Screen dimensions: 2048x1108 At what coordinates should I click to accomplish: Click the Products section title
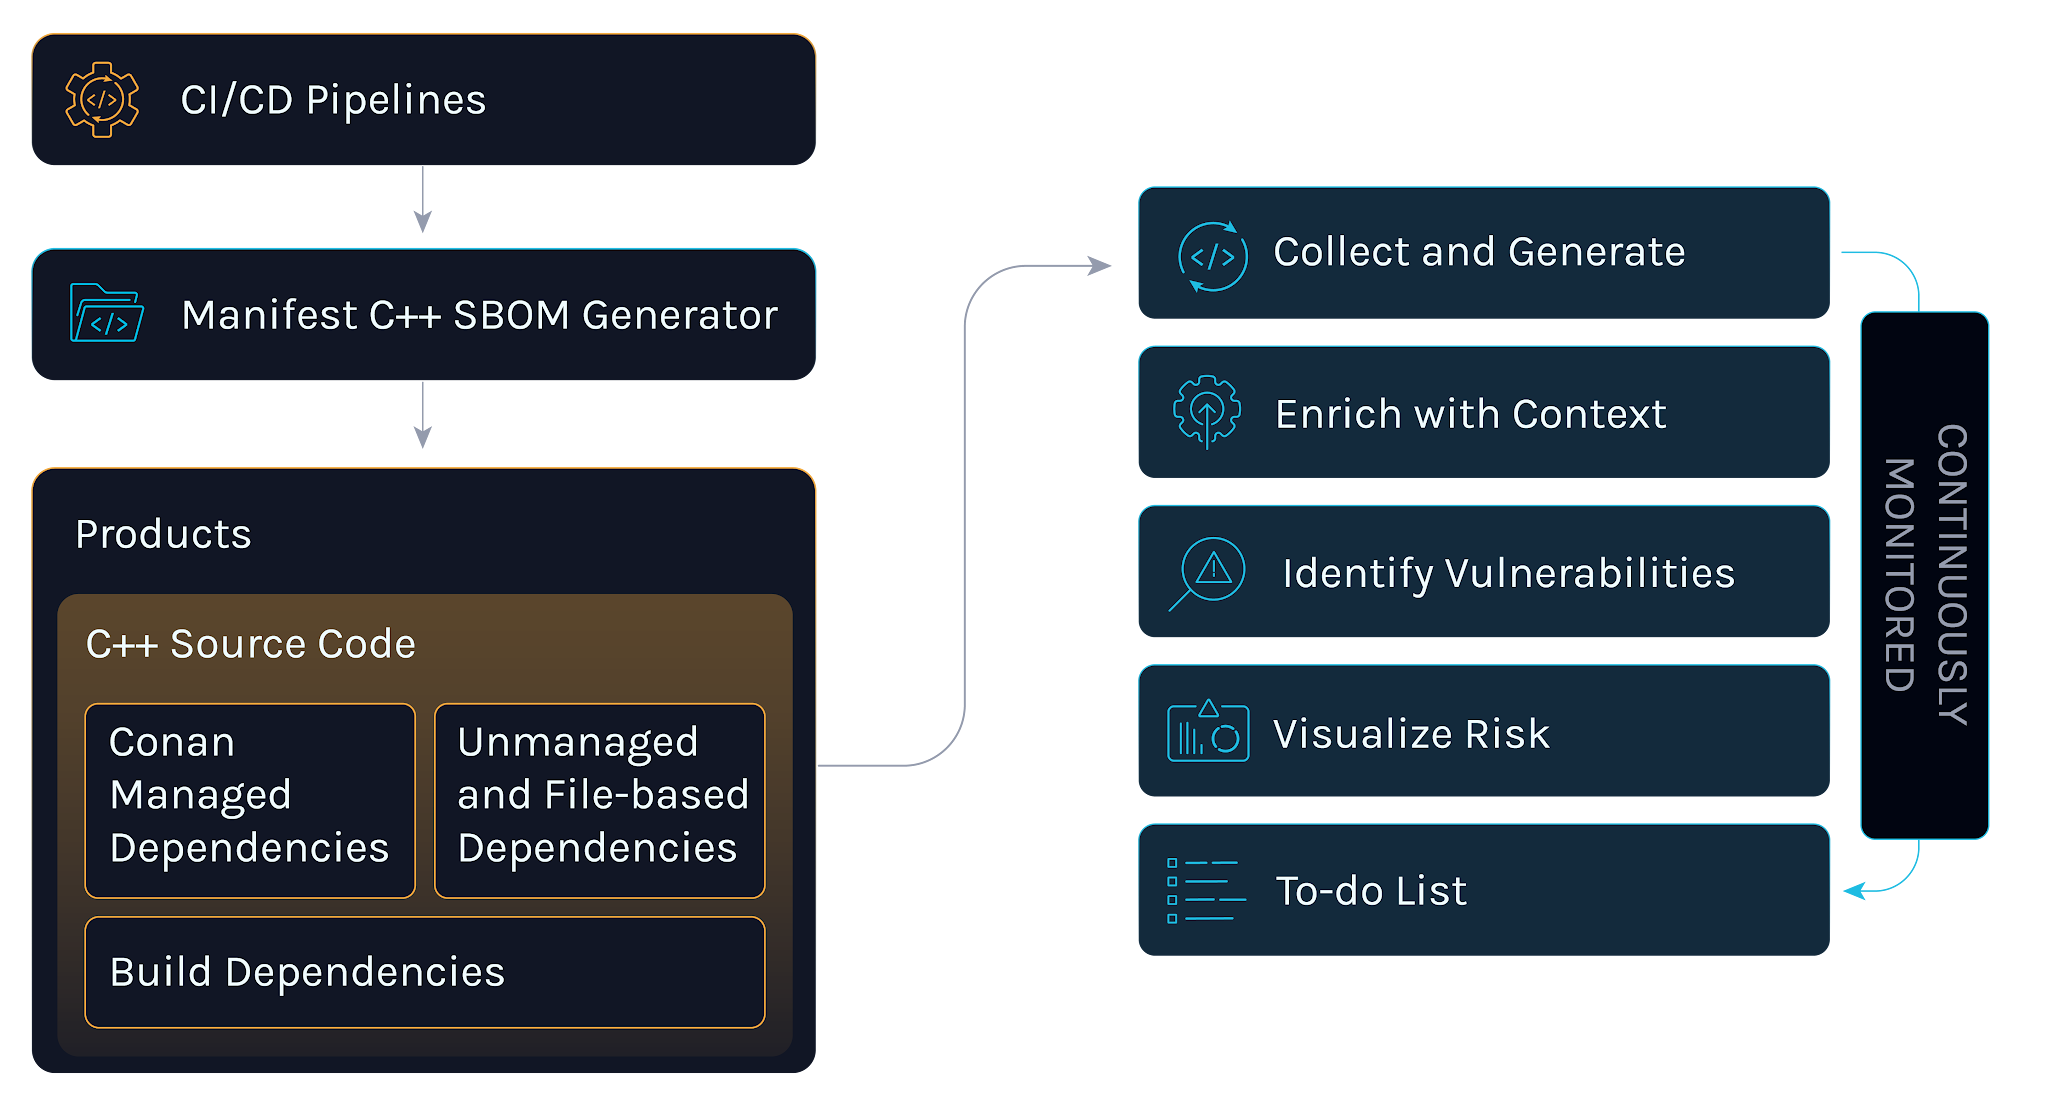(x=164, y=534)
